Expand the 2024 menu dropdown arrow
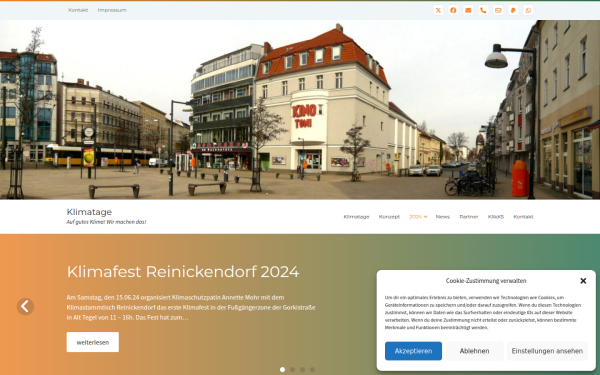Viewport: 600px width, 375px height. pyautogui.click(x=426, y=217)
